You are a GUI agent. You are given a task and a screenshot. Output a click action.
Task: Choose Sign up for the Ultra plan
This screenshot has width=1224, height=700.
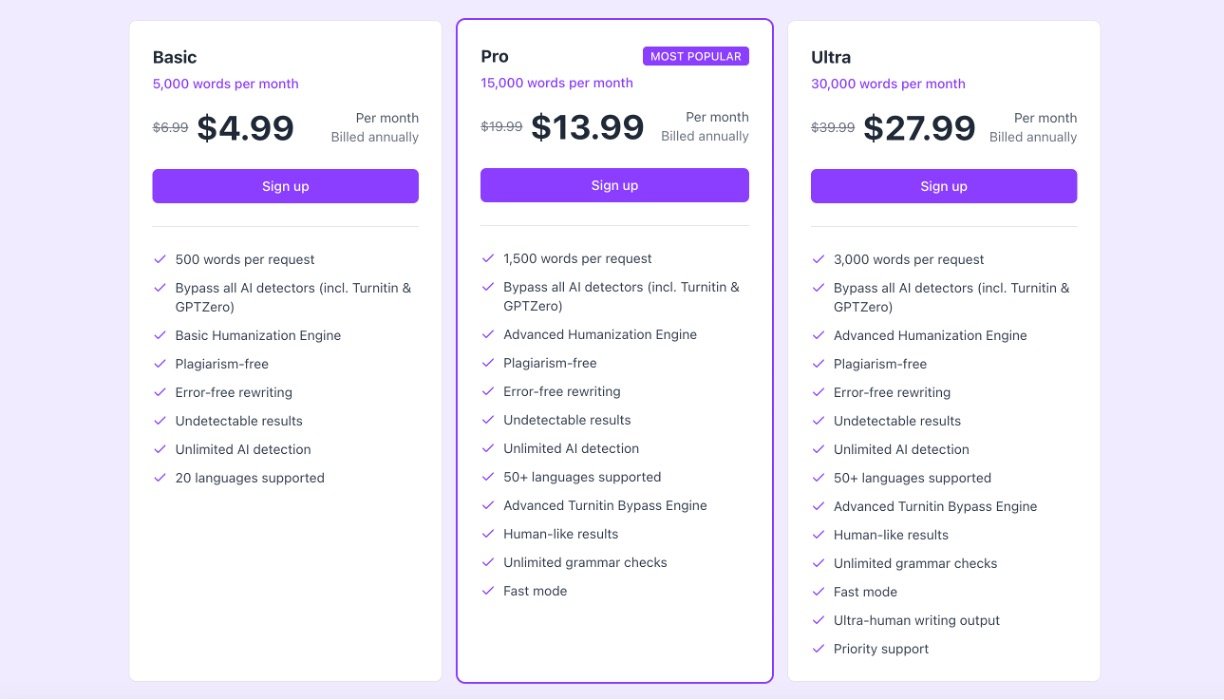[943, 186]
